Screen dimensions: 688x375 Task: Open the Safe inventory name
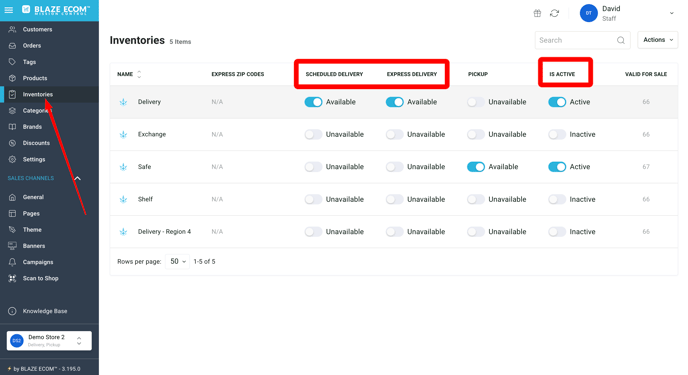pos(144,167)
